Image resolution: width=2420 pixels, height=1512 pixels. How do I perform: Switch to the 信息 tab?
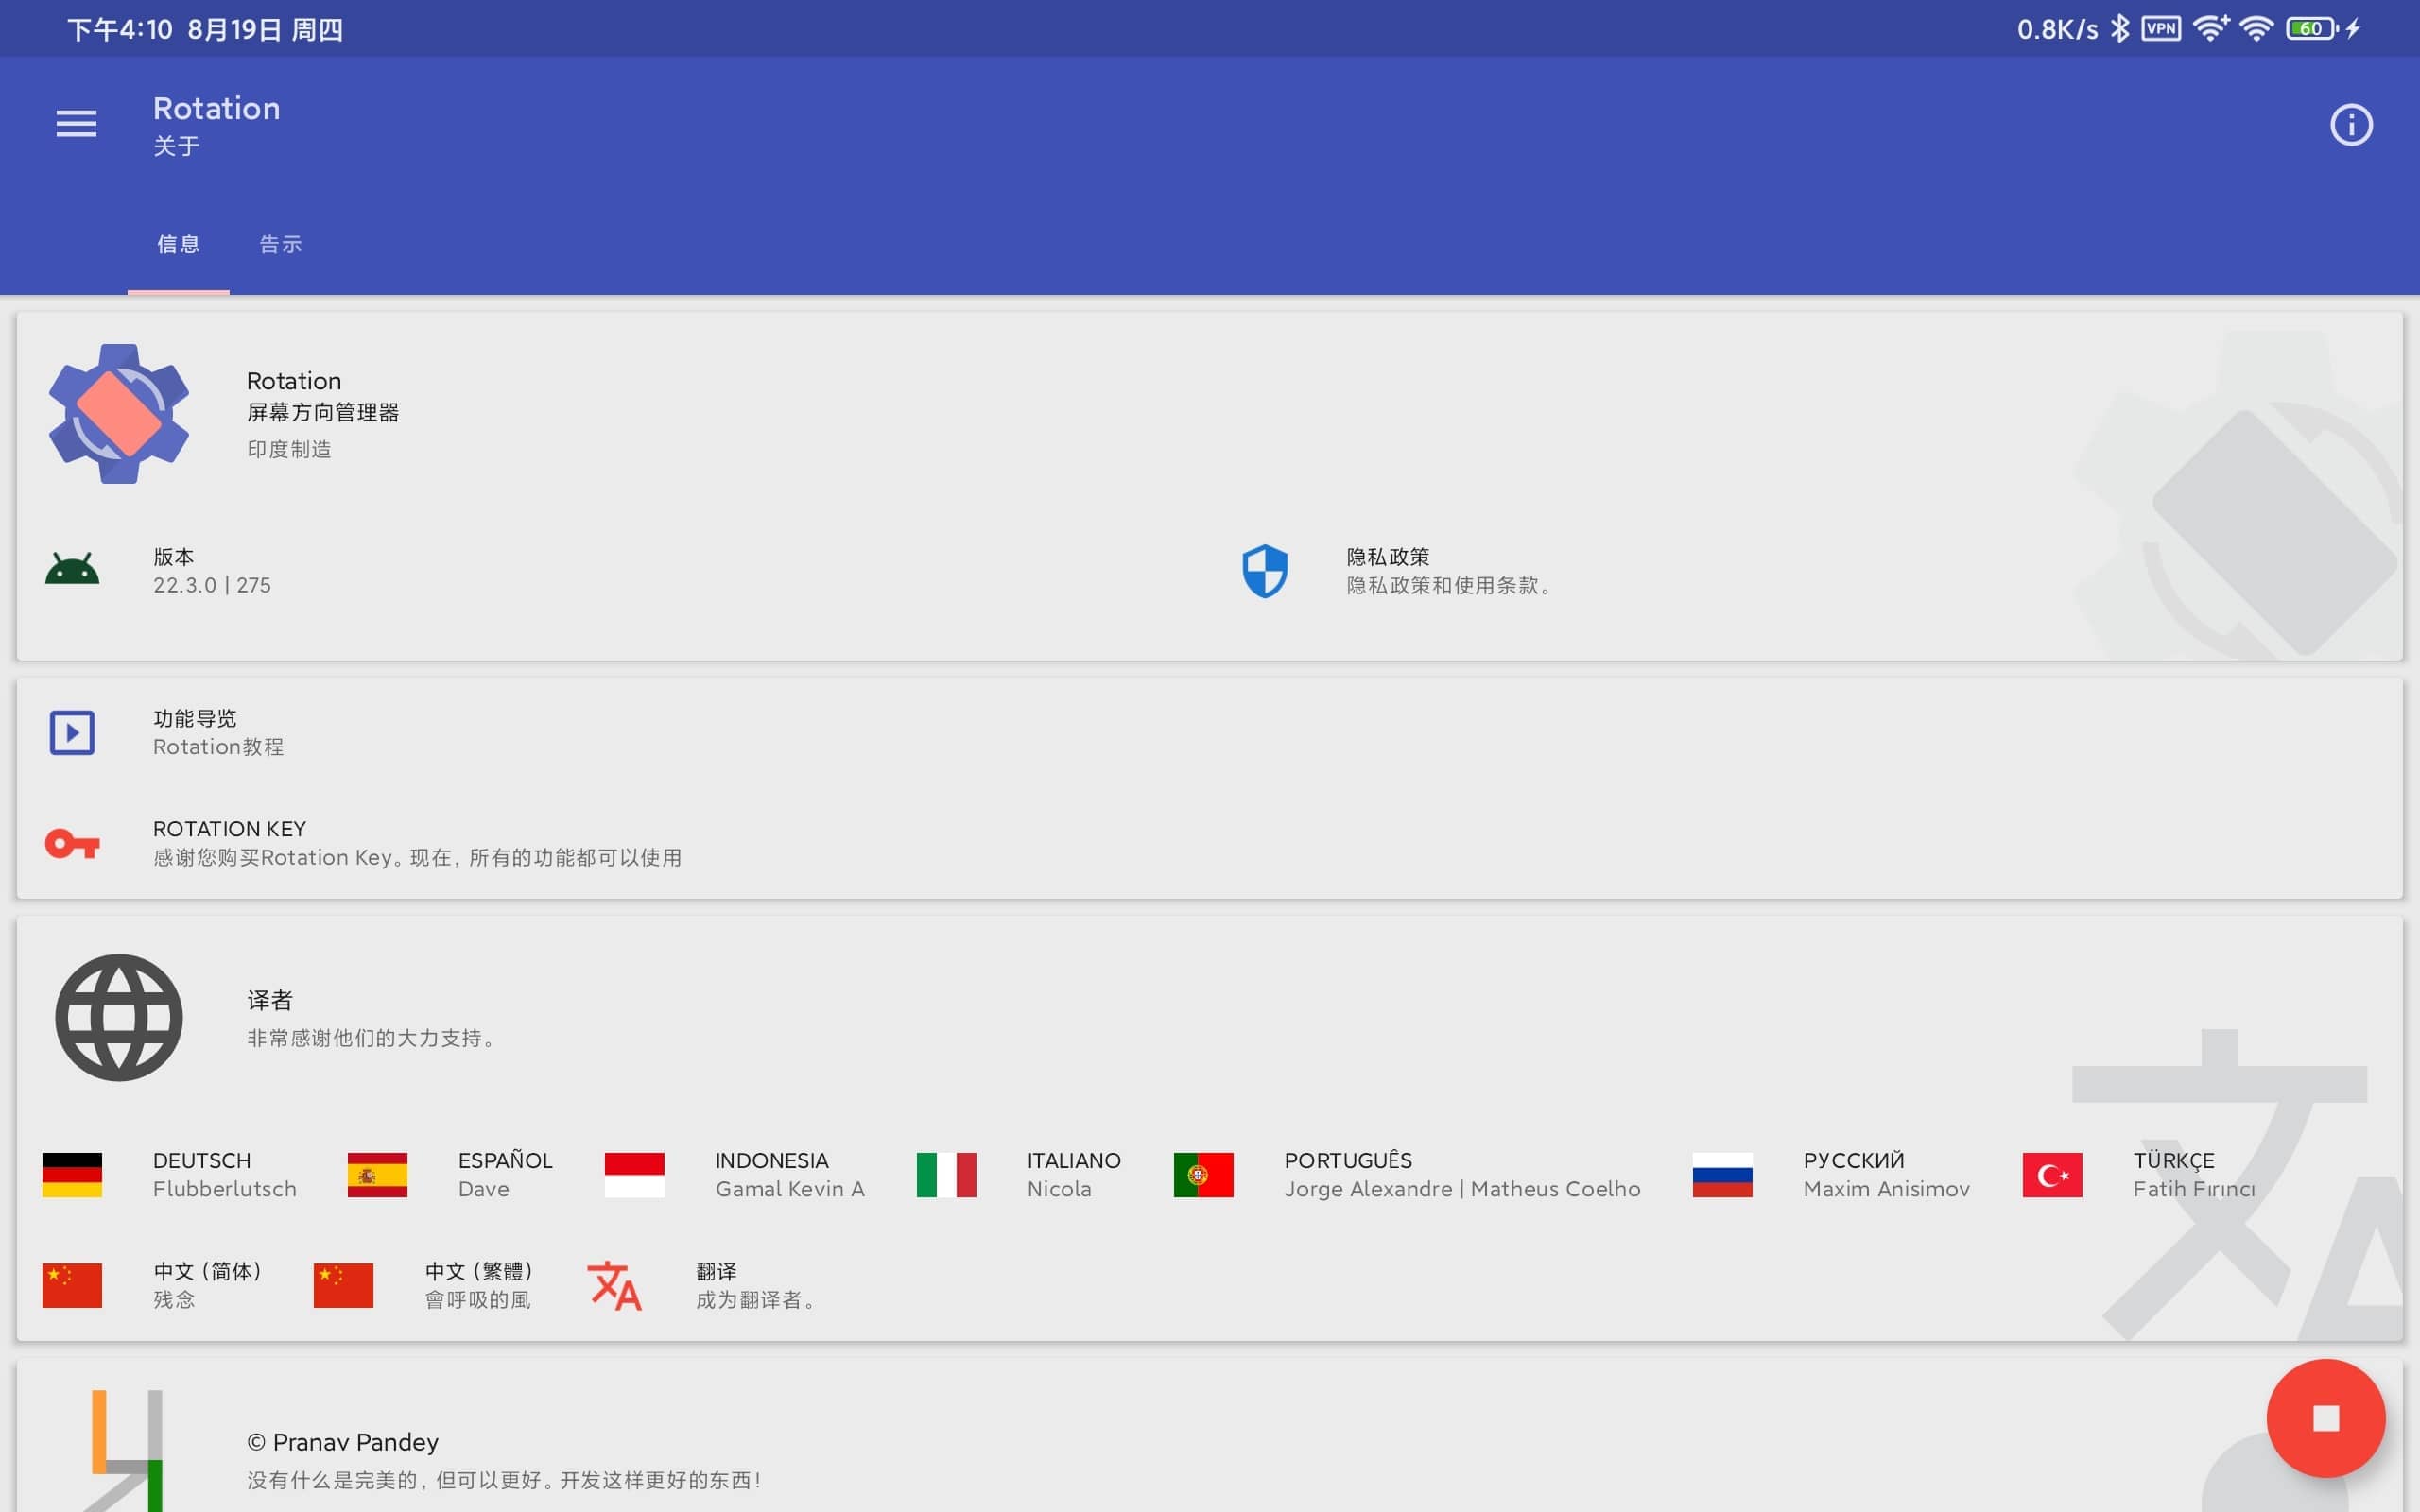(179, 244)
